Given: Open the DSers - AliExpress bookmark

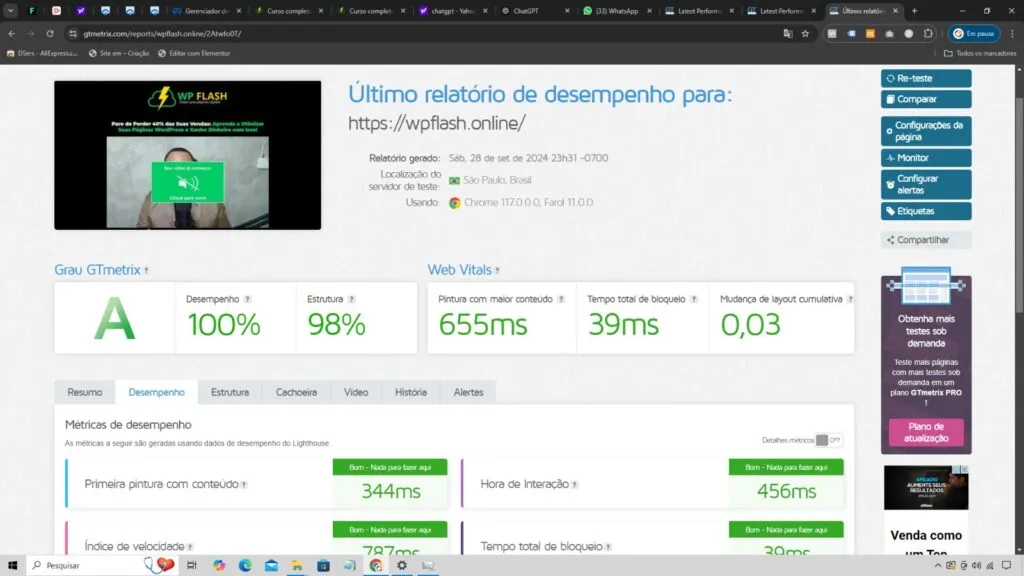Looking at the screenshot, I should 42,53.
